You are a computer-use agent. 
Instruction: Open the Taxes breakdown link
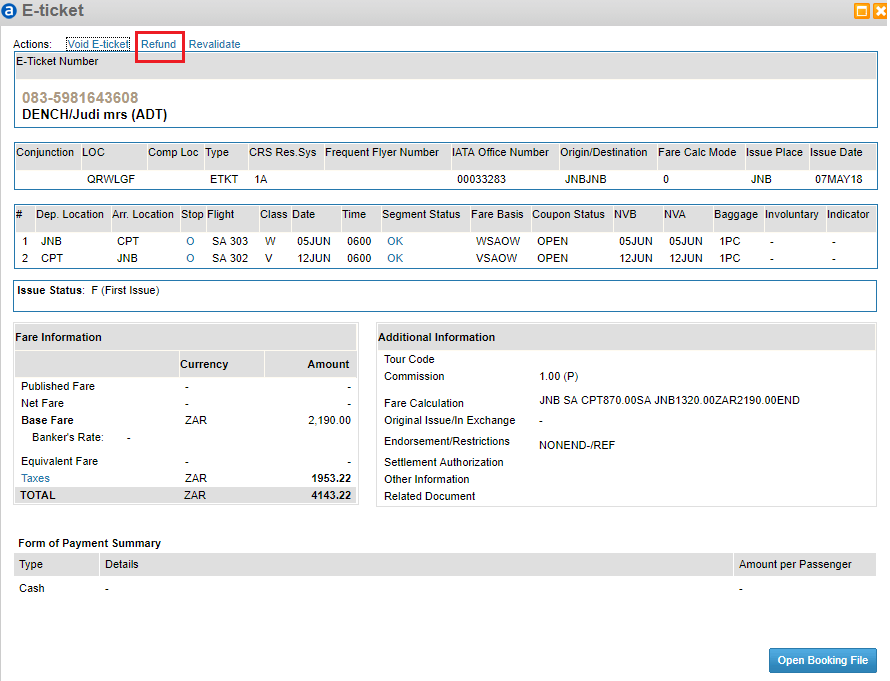click(x=34, y=478)
